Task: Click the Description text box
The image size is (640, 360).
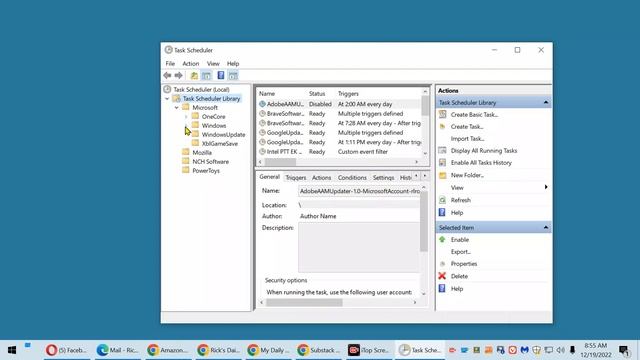Action: click(358, 247)
